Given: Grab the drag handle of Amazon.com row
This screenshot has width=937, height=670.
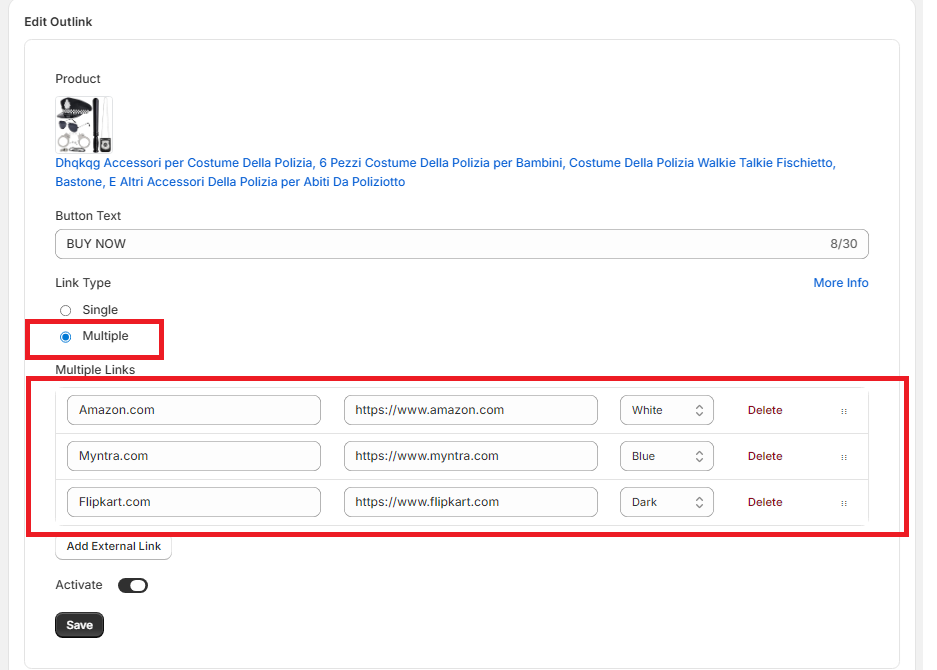Looking at the screenshot, I should [844, 411].
